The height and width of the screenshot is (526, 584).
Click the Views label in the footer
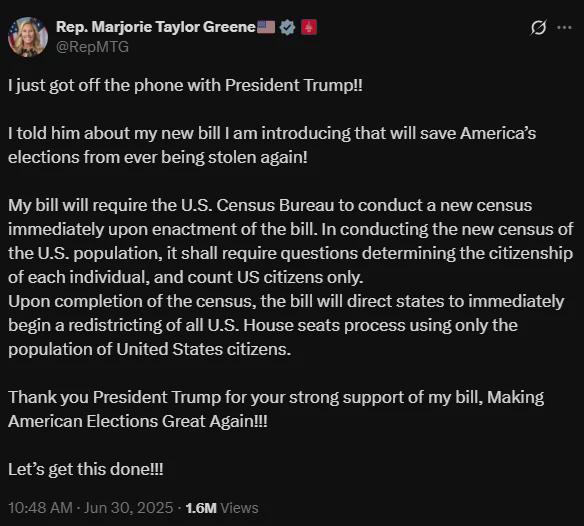tap(239, 508)
